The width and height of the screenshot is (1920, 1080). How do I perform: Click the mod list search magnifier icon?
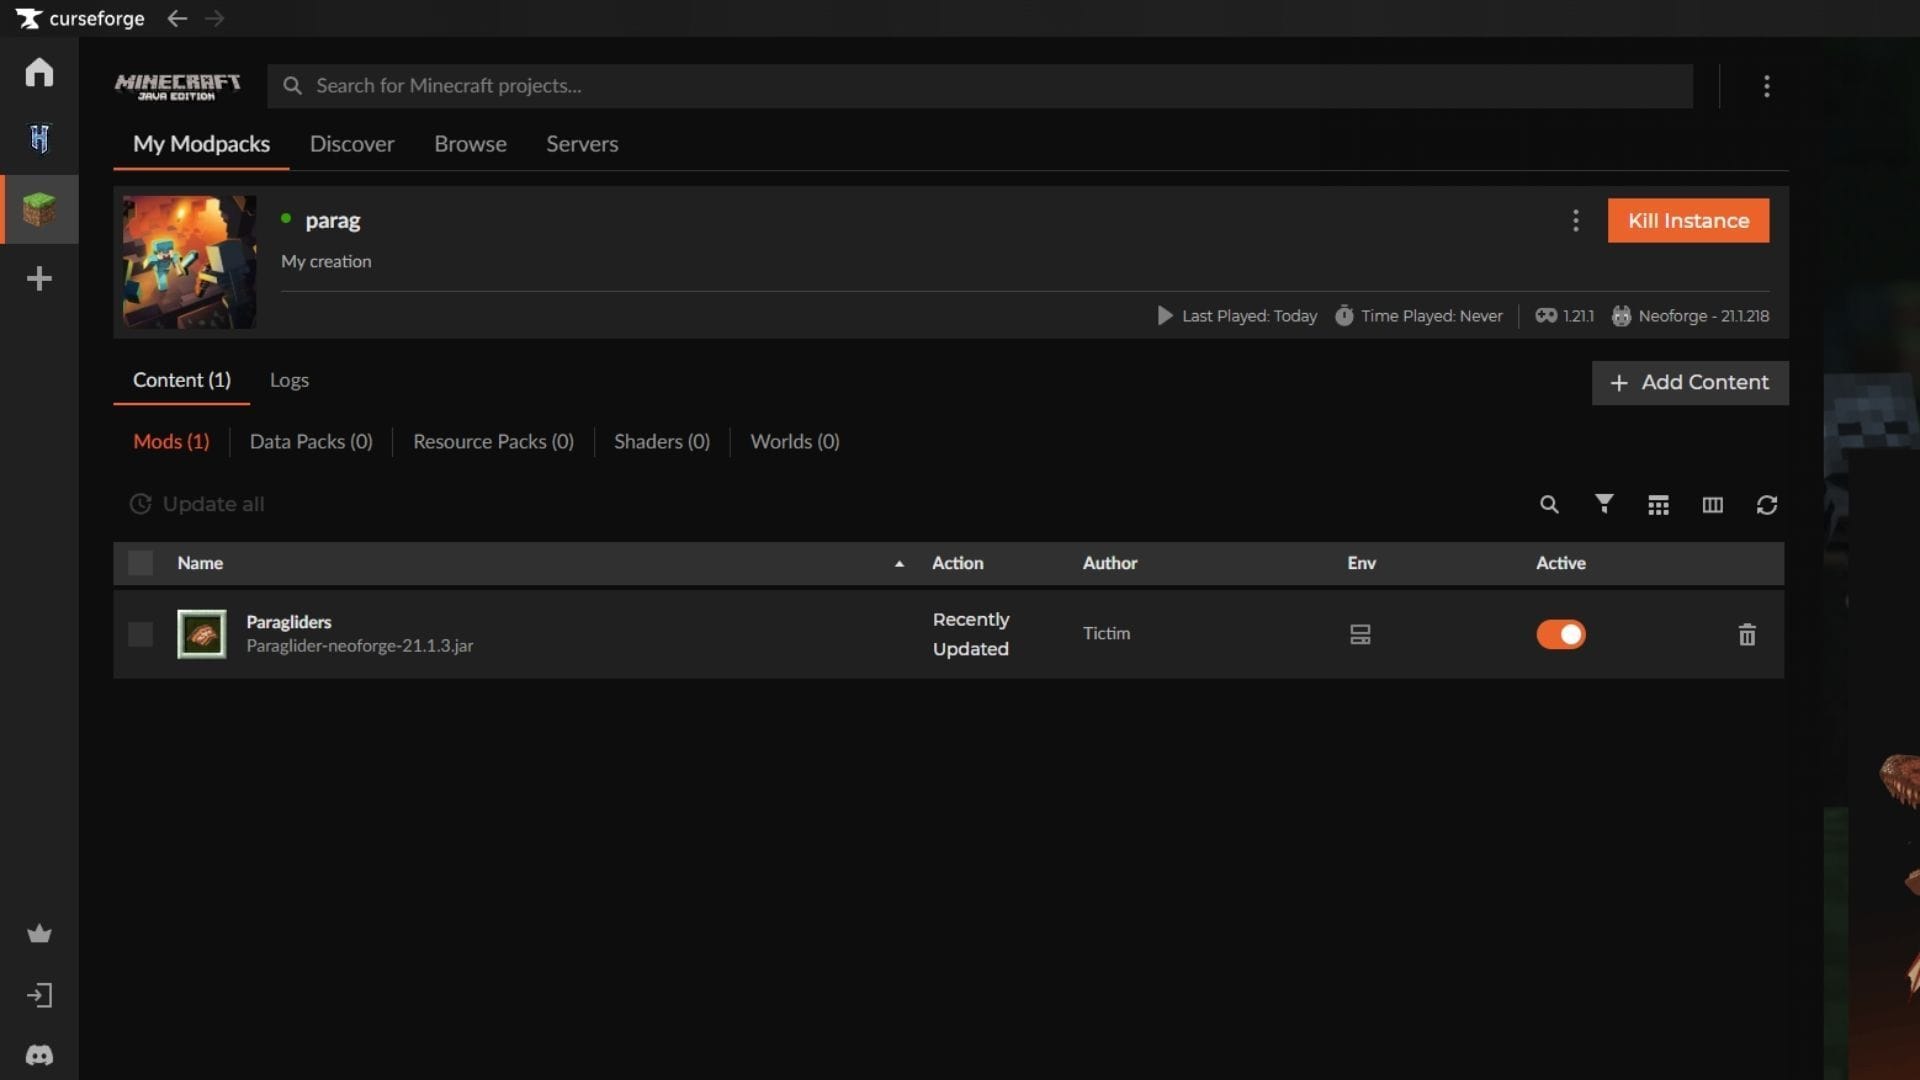[1549, 505]
